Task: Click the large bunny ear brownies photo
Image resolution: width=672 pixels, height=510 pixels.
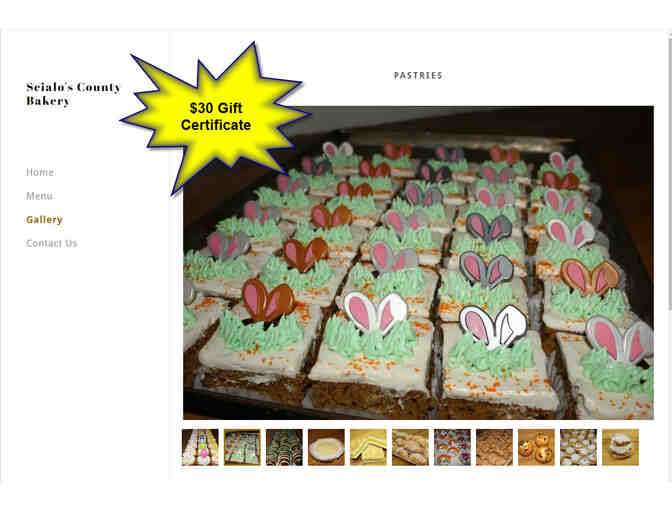Action: (x=418, y=262)
